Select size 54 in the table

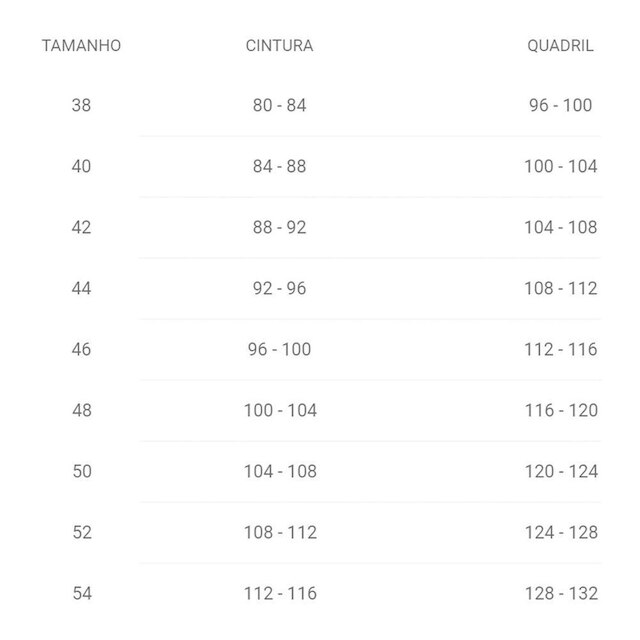point(82,593)
